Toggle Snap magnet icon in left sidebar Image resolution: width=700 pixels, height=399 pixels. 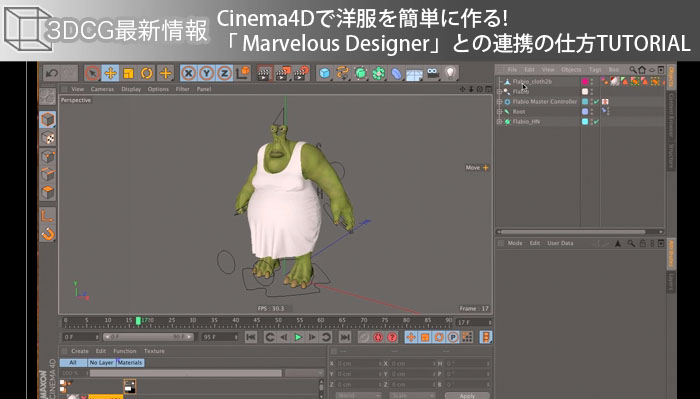48,234
